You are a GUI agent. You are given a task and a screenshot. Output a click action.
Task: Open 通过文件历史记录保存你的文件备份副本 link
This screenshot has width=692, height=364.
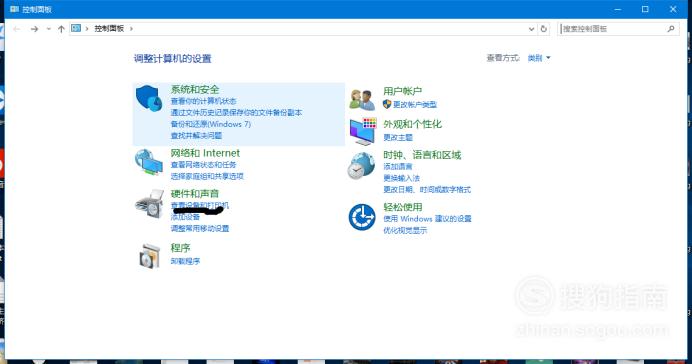pyautogui.click(x=236, y=113)
